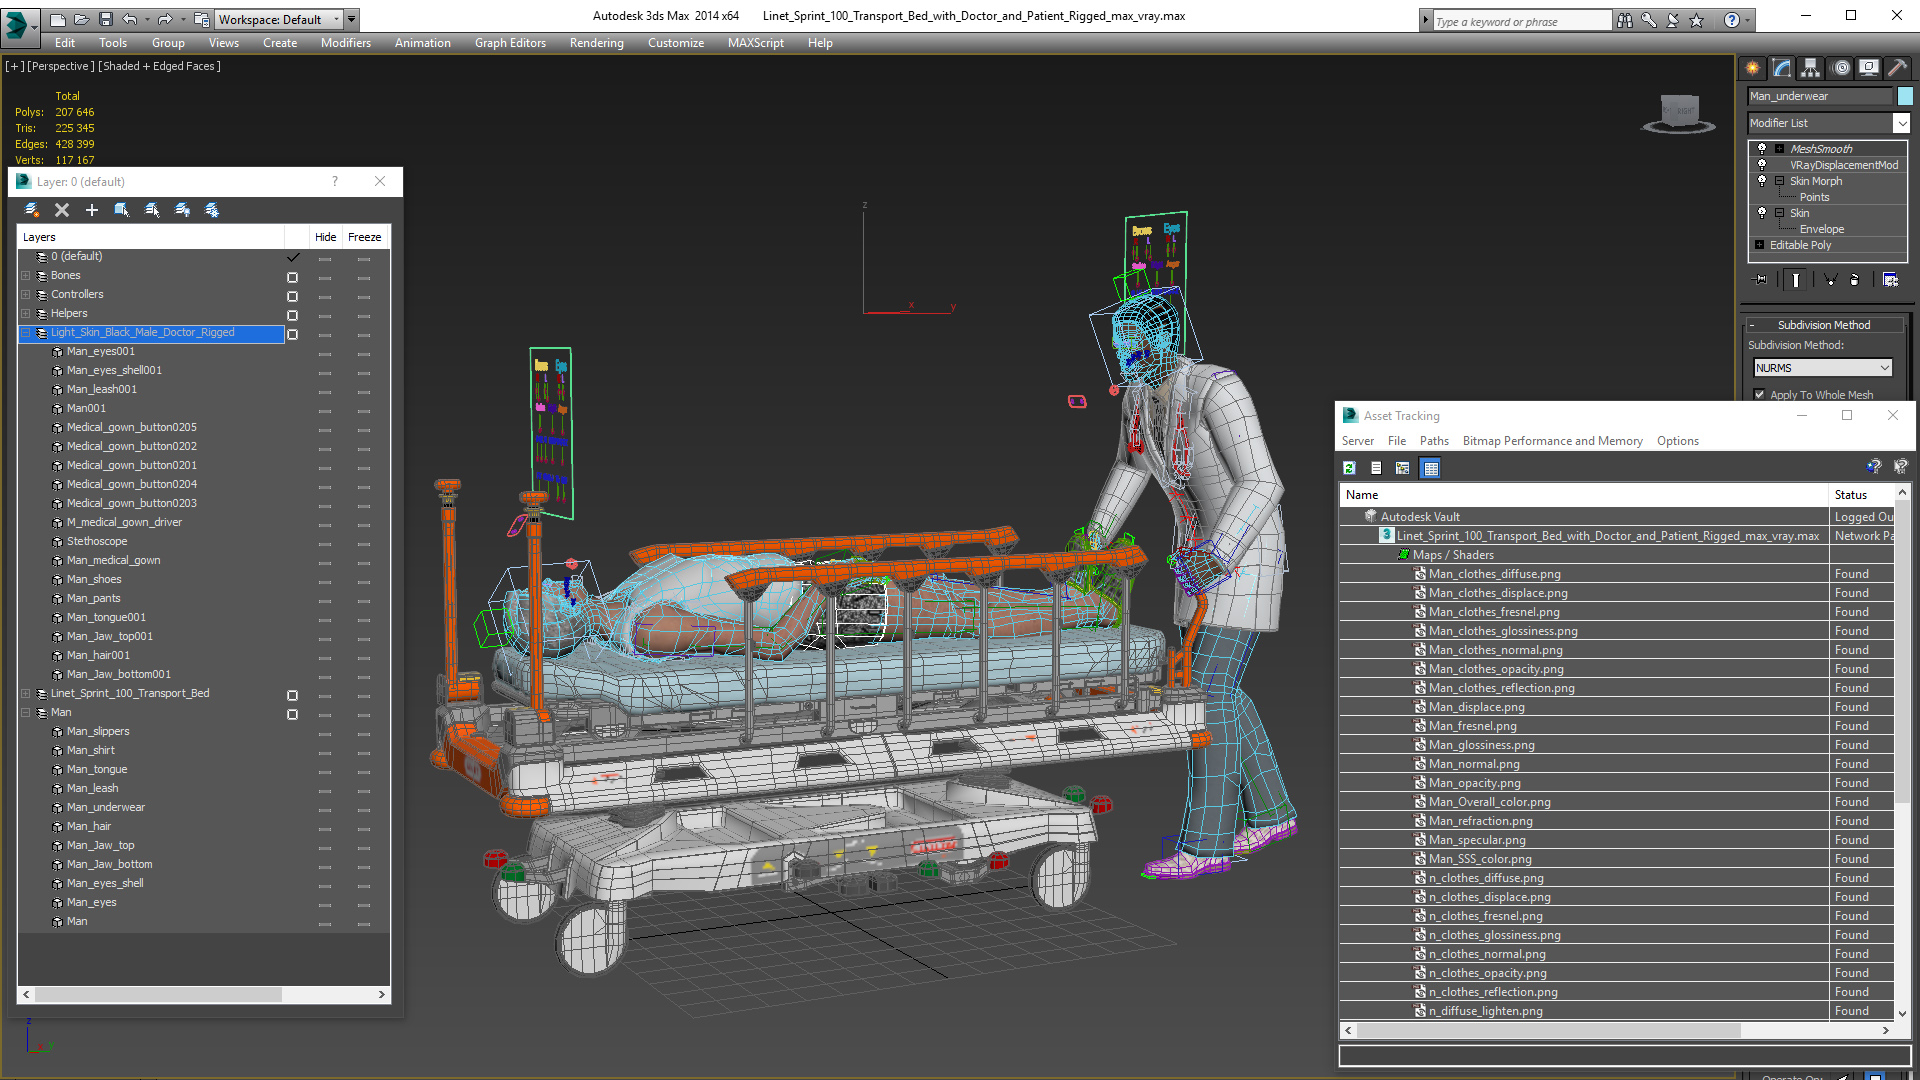This screenshot has width=1920, height=1080.
Task: Click the Man_underwear object name field
Action: point(1820,96)
